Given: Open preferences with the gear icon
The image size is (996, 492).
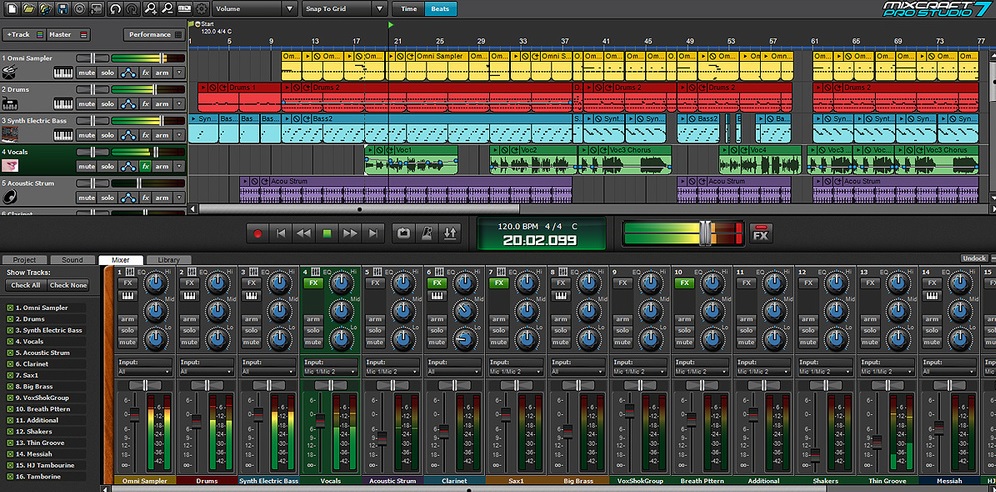Looking at the screenshot, I should click(201, 9).
